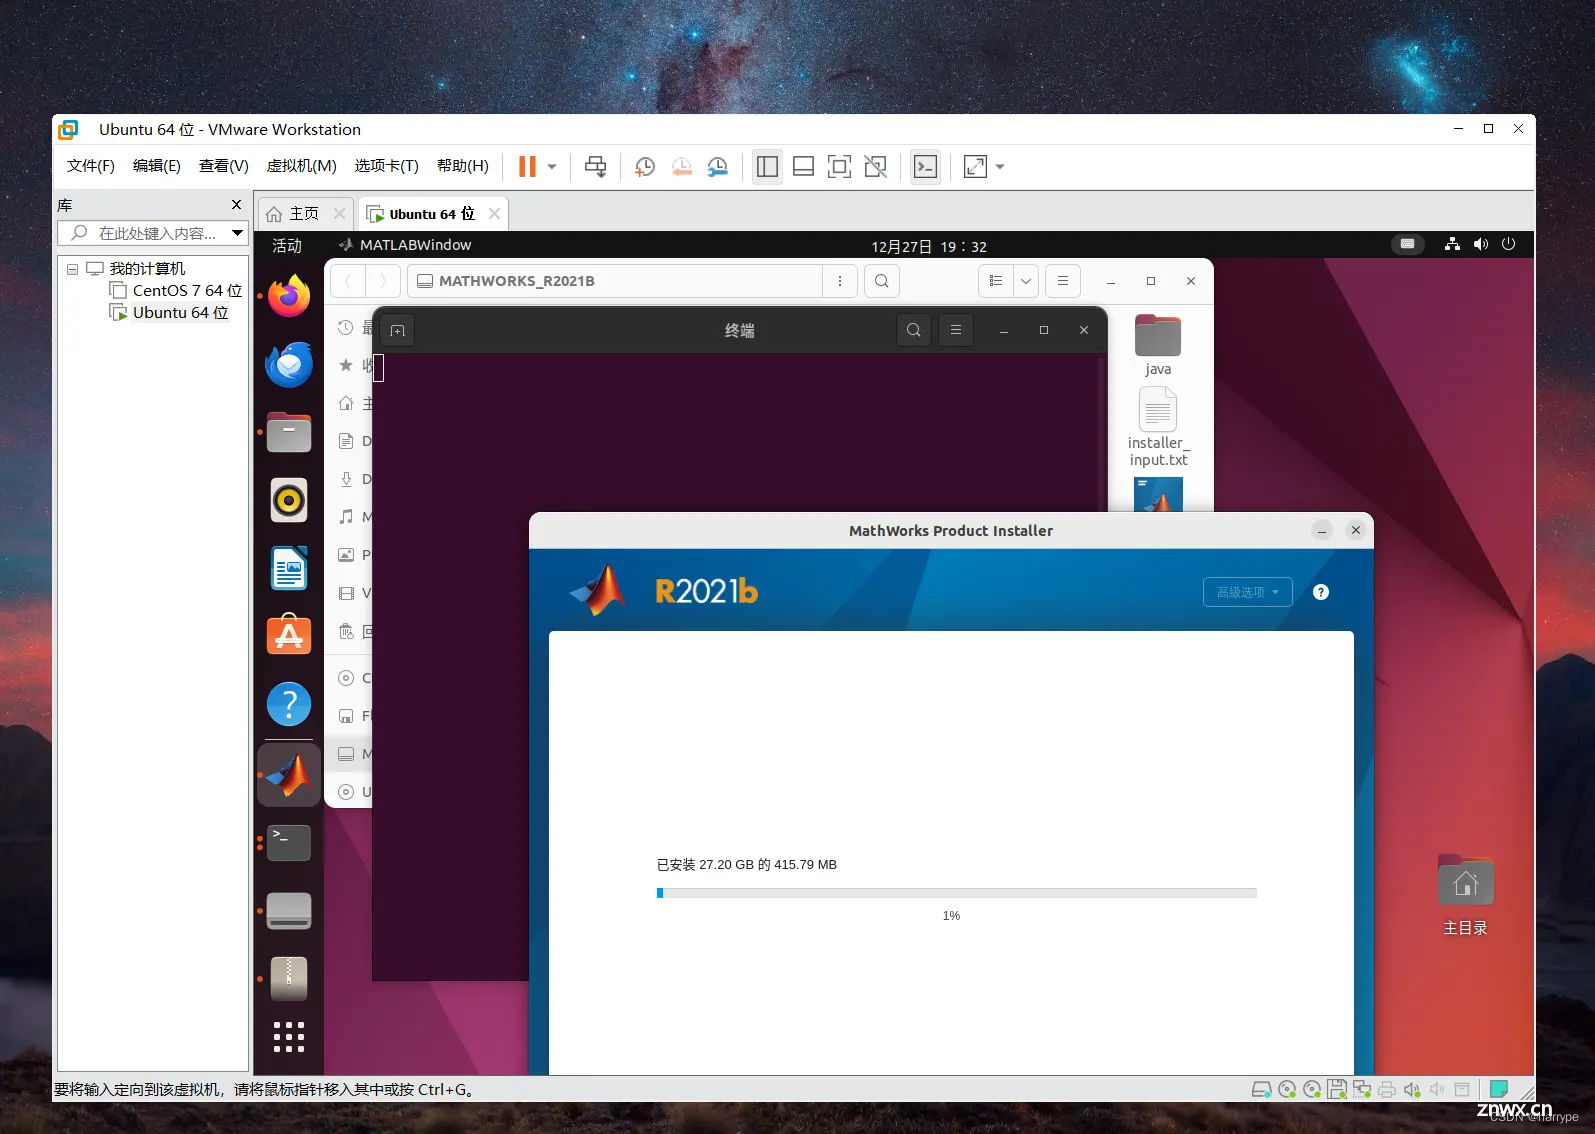This screenshot has height=1134, width=1595.
Task: Launch Firefox from the Ubuntu dock
Action: point(289,296)
